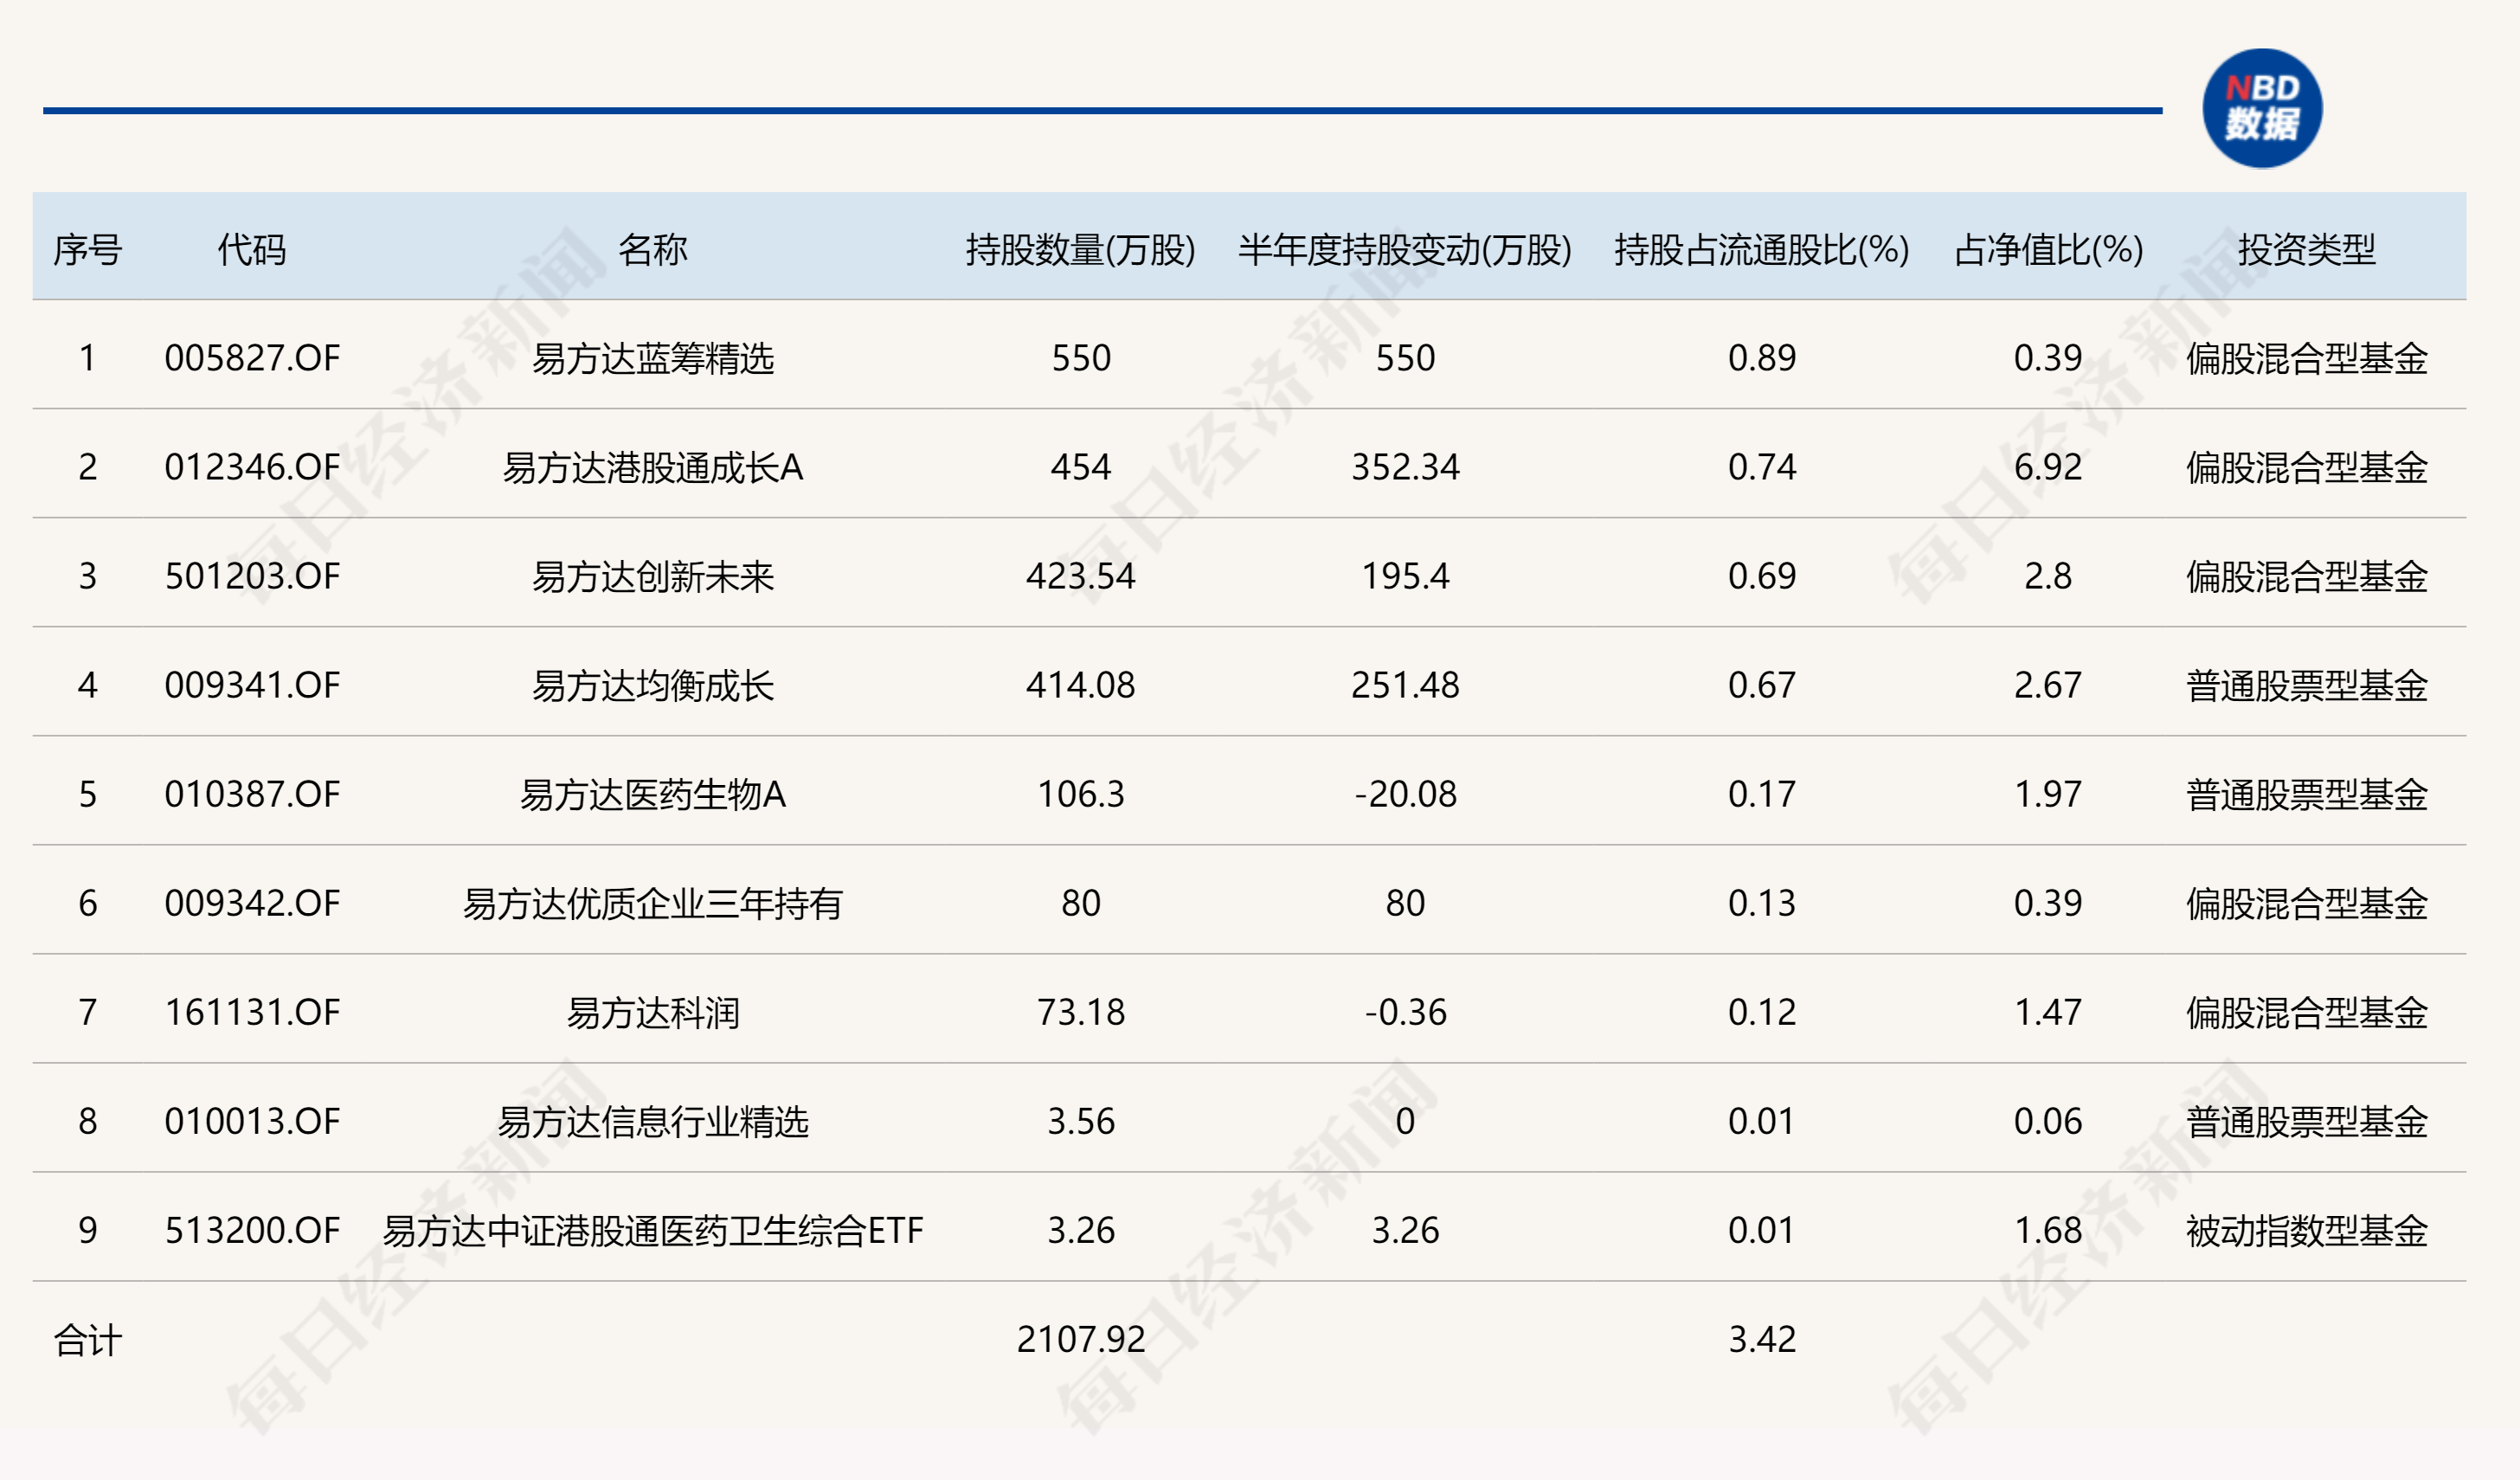
Task: Select the 占净值比(%) column header
Action: coord(2048,249)
